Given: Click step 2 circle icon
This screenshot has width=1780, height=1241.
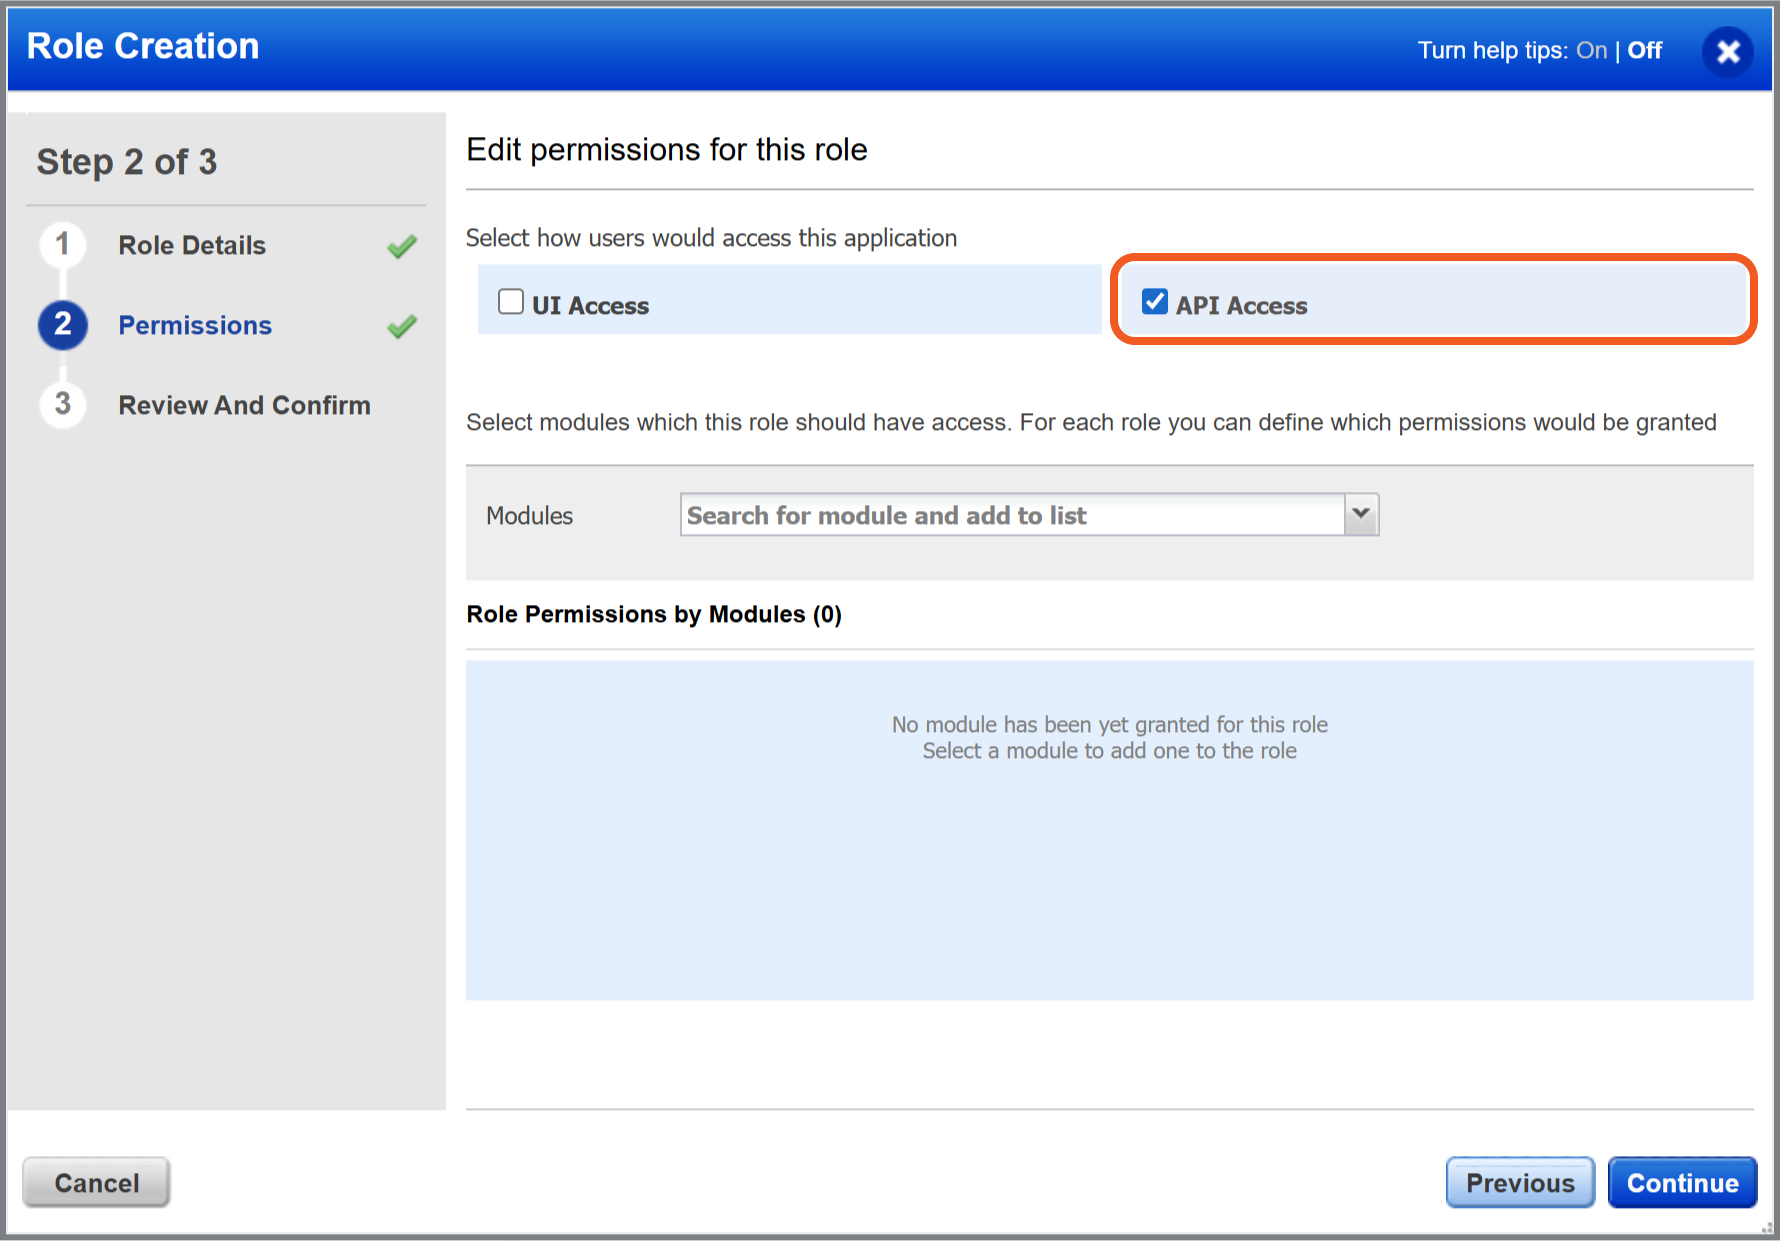Looking at the screenshot, I should click(63, 325).
